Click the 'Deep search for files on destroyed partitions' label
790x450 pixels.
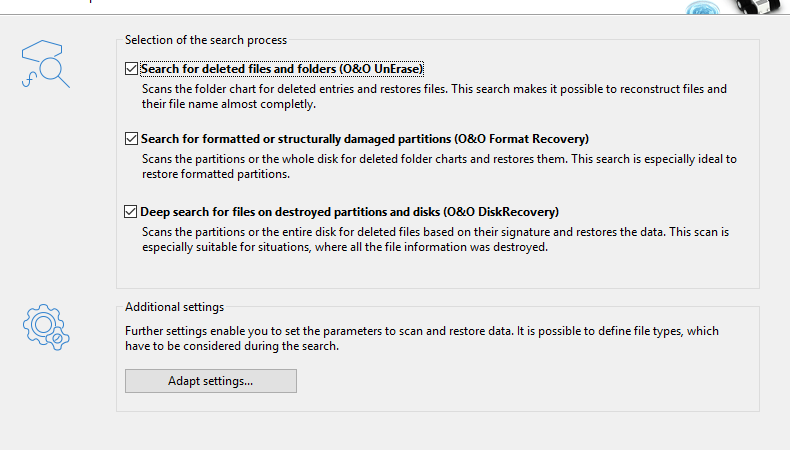tap(349, 212)
